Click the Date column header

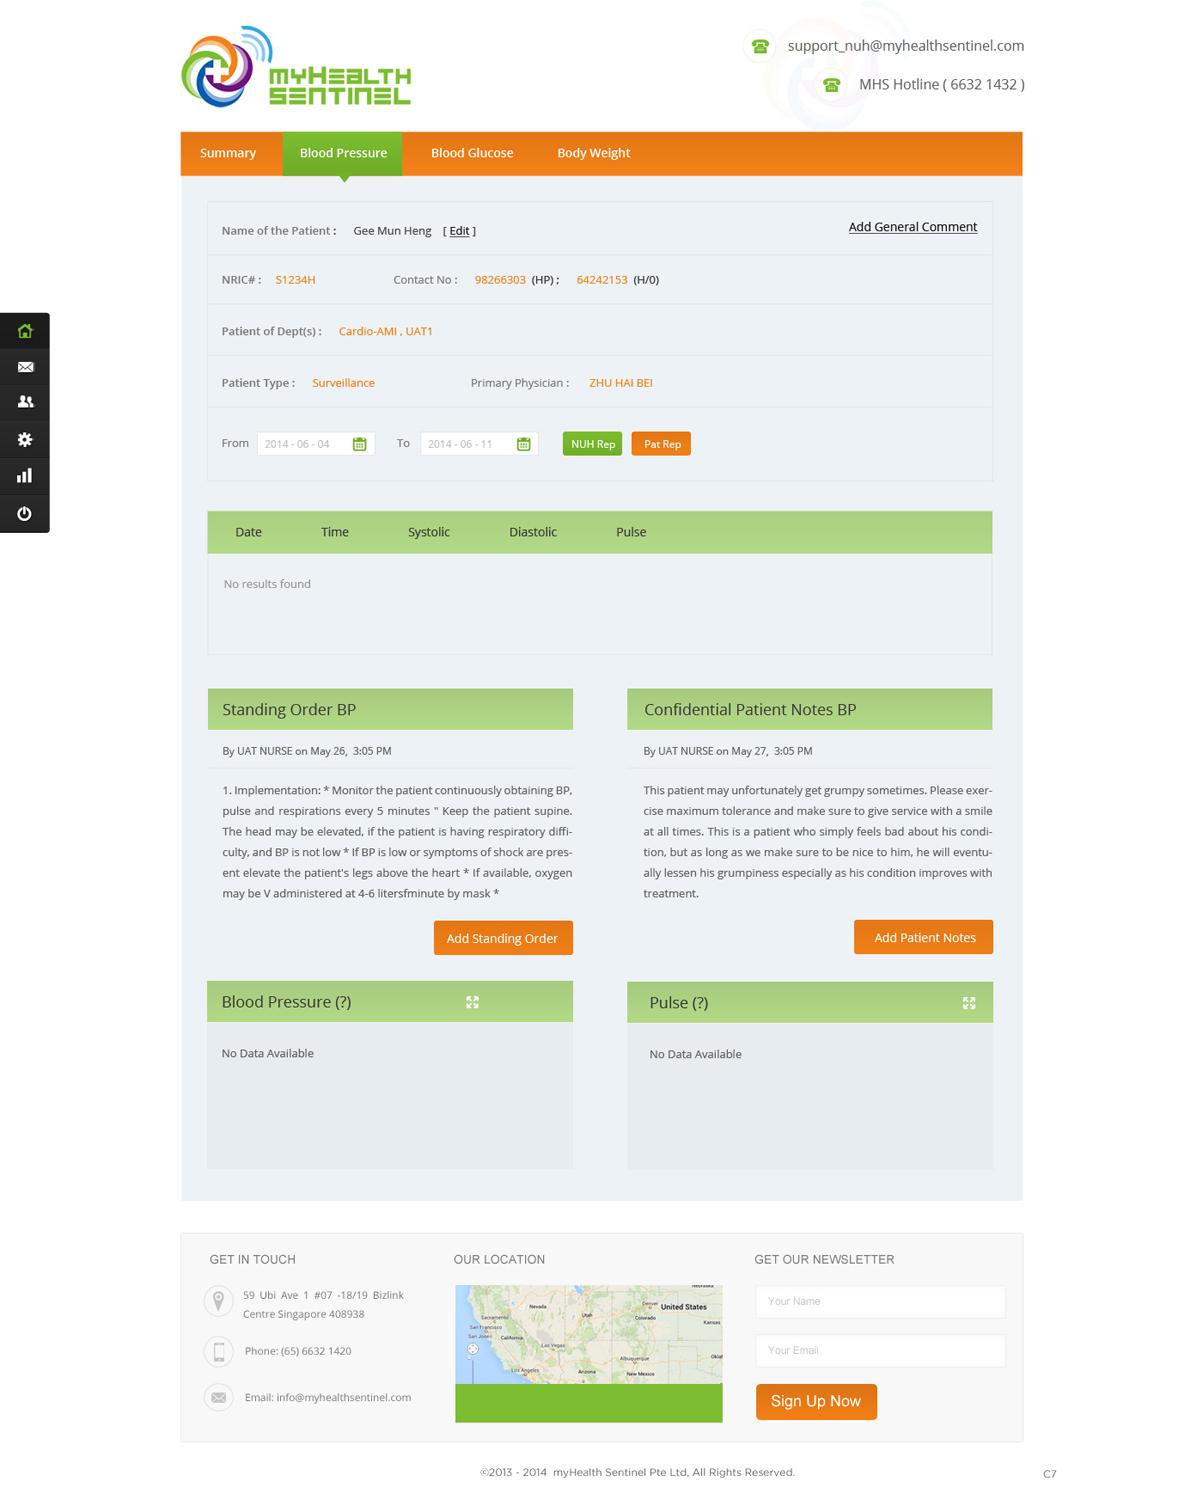point(248,532)
